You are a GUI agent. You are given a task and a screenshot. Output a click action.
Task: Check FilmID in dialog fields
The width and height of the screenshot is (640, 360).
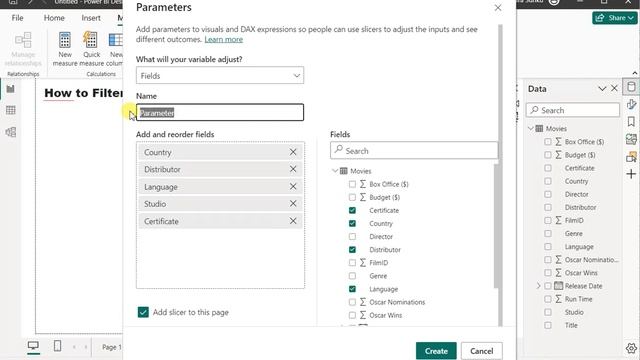(x=352, y=263)
